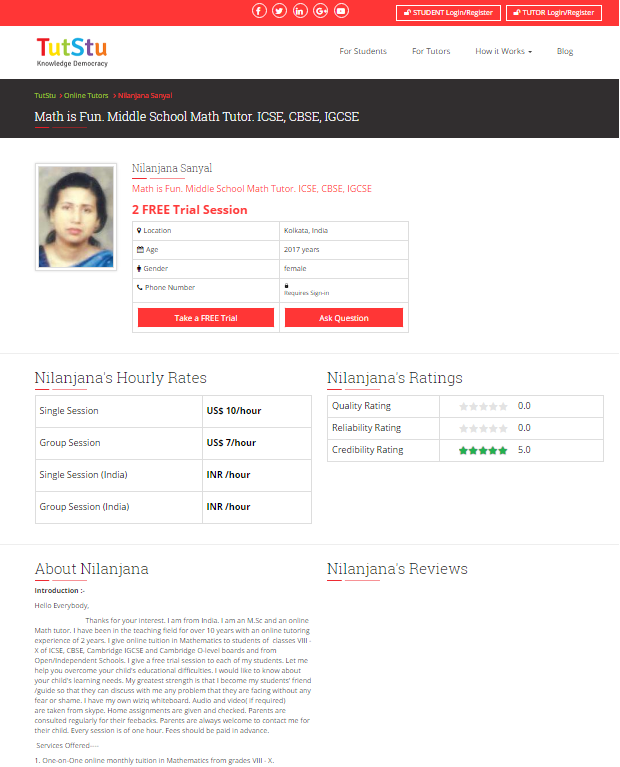Open the For Tutors menu item
Viewport: 620px width, 767px height.
[431, 51]
